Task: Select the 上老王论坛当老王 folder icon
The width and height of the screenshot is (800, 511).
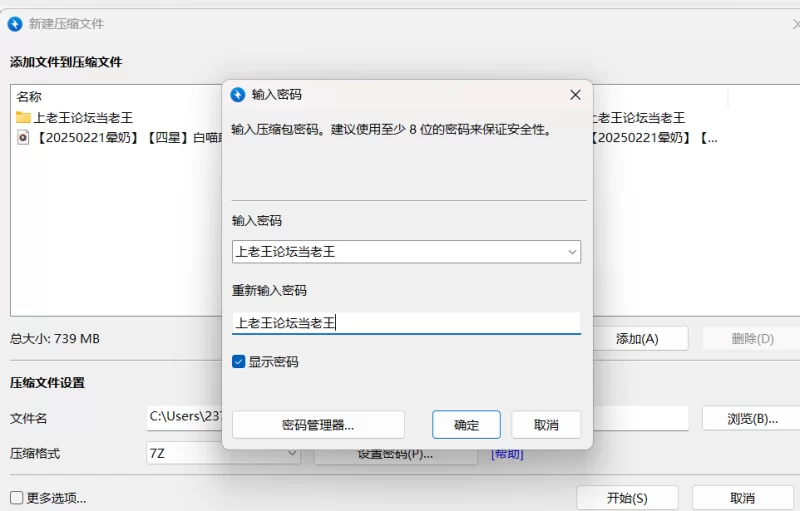Action: coord(23,118)
